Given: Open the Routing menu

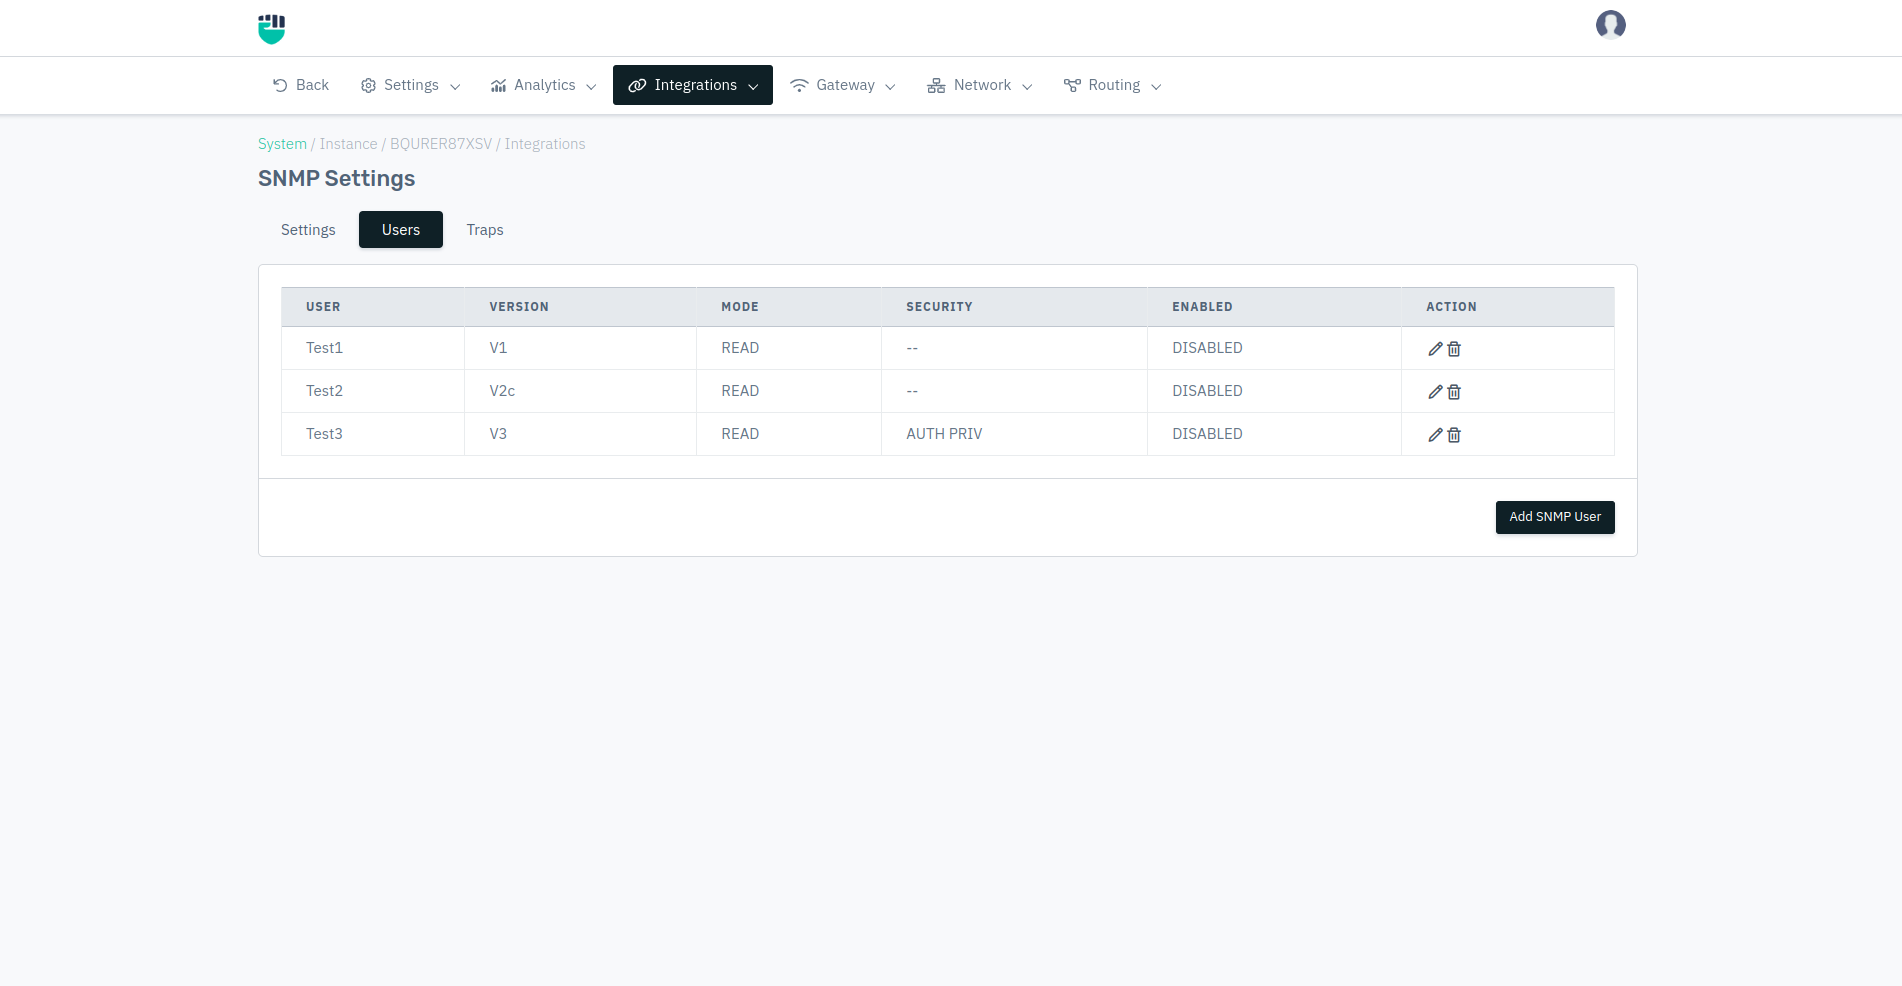Looking at the screenshot, I should click(1113, 85).
